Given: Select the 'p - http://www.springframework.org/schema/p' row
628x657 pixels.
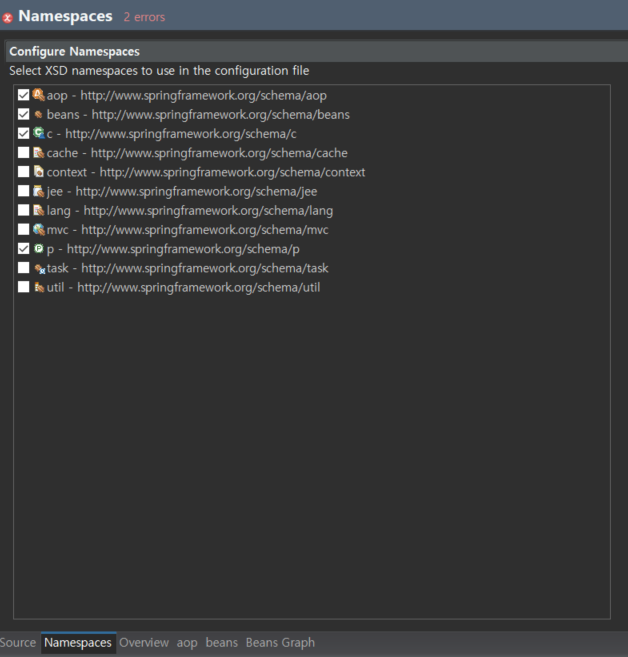Looking at the screenshot, I should click(x=173, y=249).
